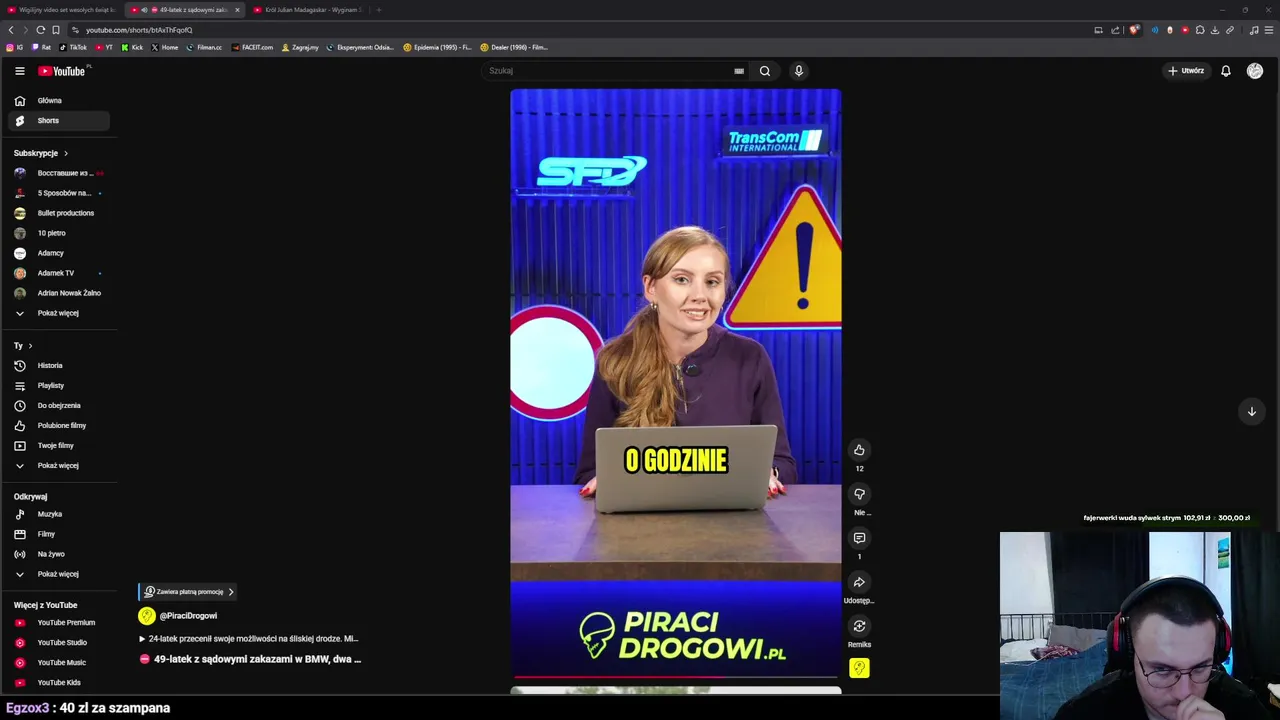Bookmark this page icon
Screen dimensions: 1280x720
[x=56, y=30]
